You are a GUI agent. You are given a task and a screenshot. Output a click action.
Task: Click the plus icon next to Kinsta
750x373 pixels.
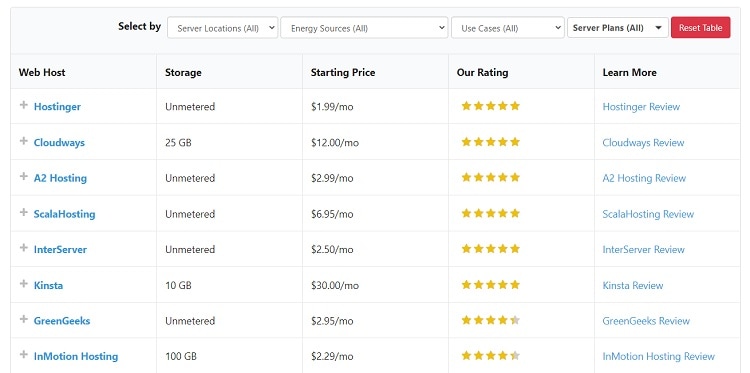(x=23, y=284)
